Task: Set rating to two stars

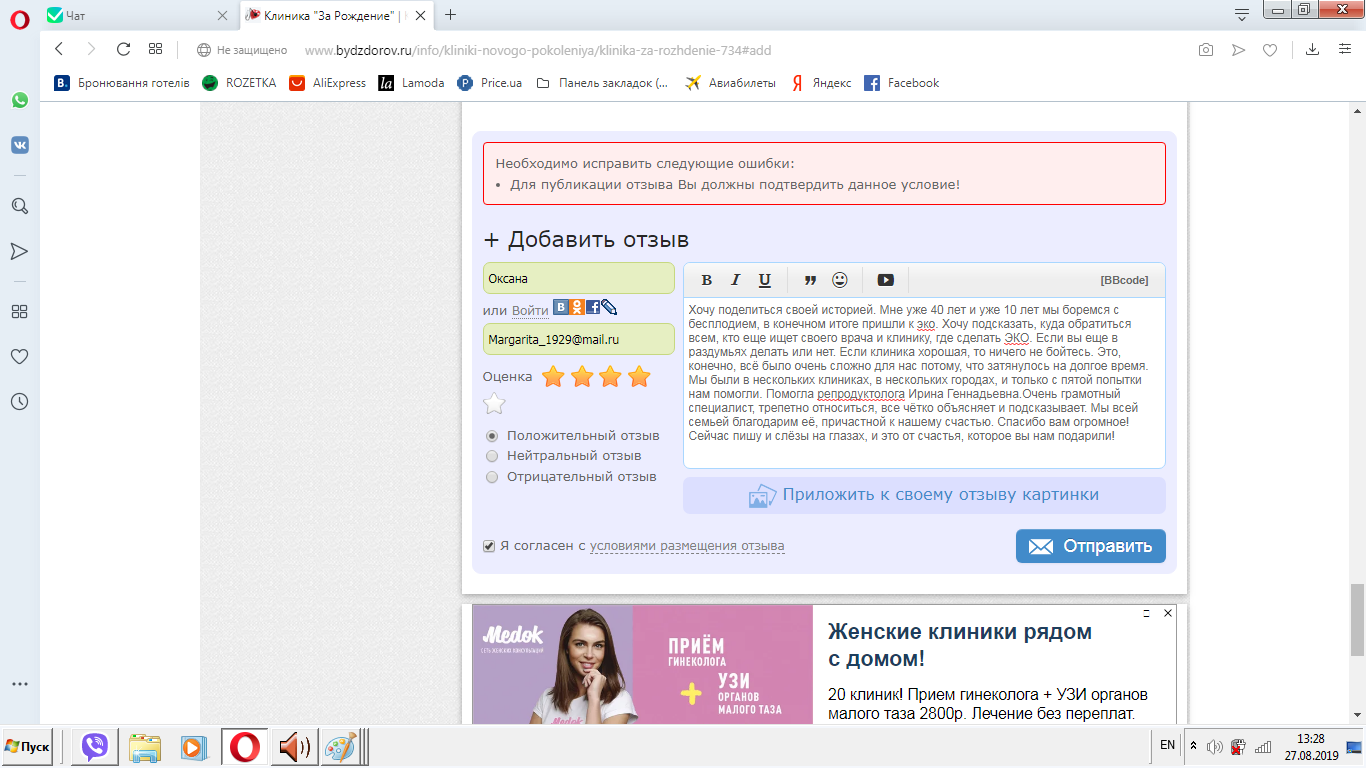Action: coord(582,377)
